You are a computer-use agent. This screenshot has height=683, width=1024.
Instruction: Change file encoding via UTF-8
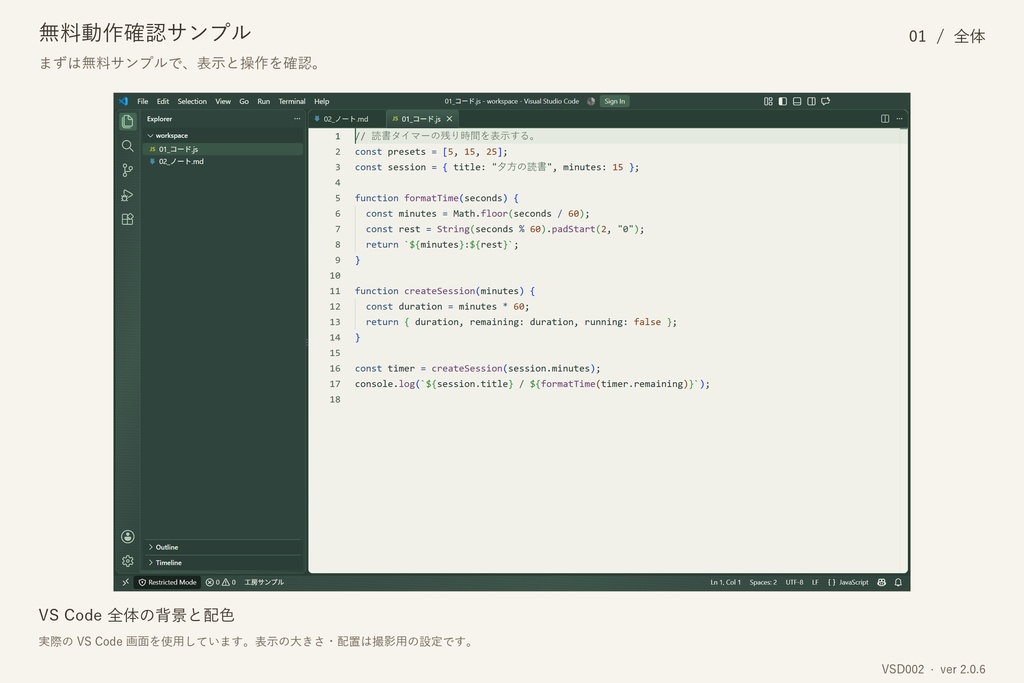pyautogui.click(x=794, y=582)
